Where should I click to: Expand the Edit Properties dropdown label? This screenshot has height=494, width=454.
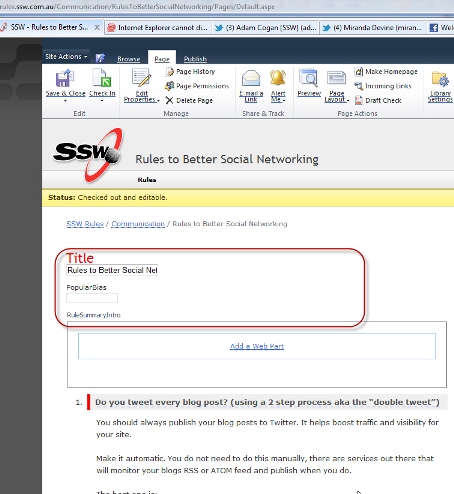(x=142, y=97)
